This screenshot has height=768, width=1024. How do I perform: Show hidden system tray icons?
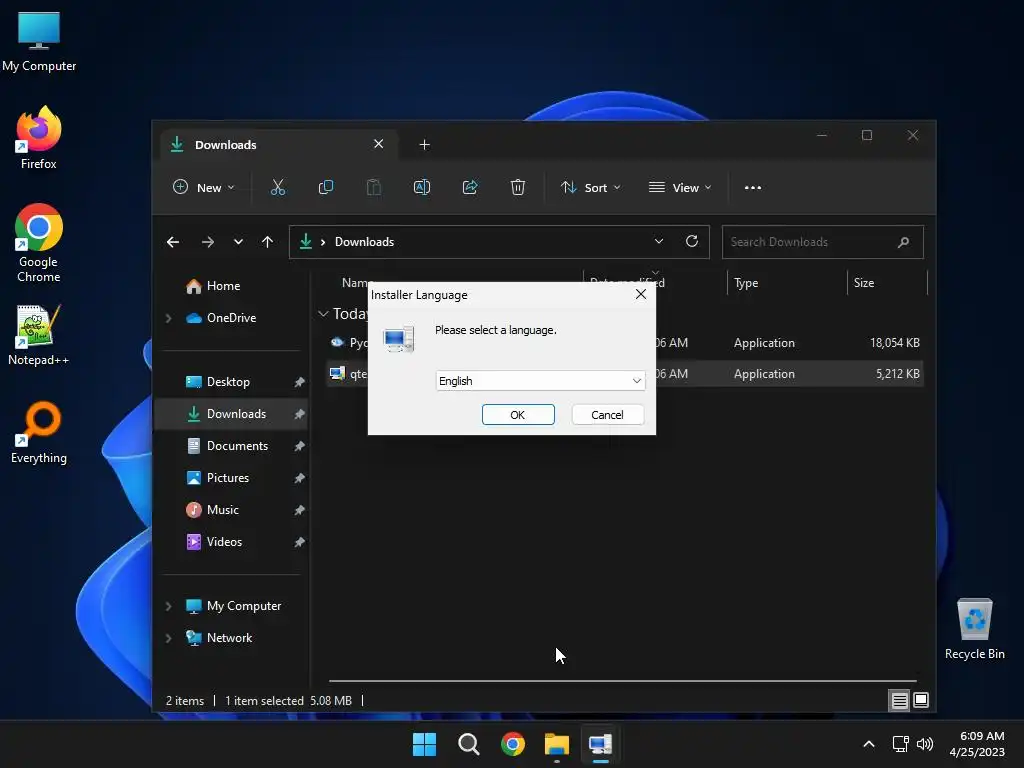point(869,744)
